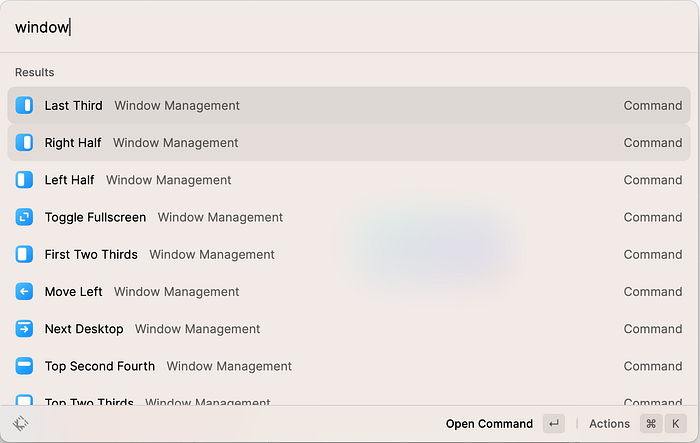Viewport: 700px width, 443px height.
Task: Click the Last Third window icon
Action: 24,105
